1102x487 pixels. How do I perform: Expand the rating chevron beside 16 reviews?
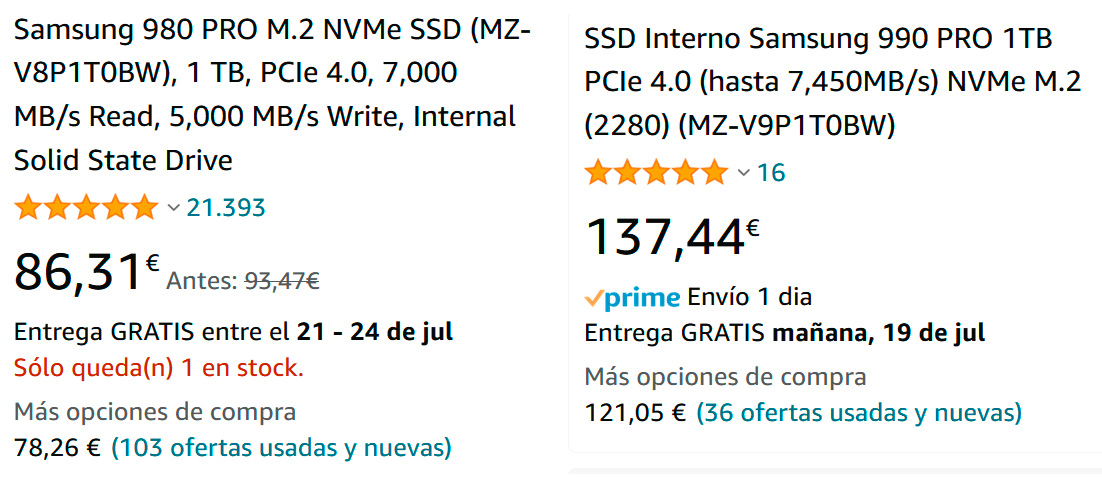point(743,172)
